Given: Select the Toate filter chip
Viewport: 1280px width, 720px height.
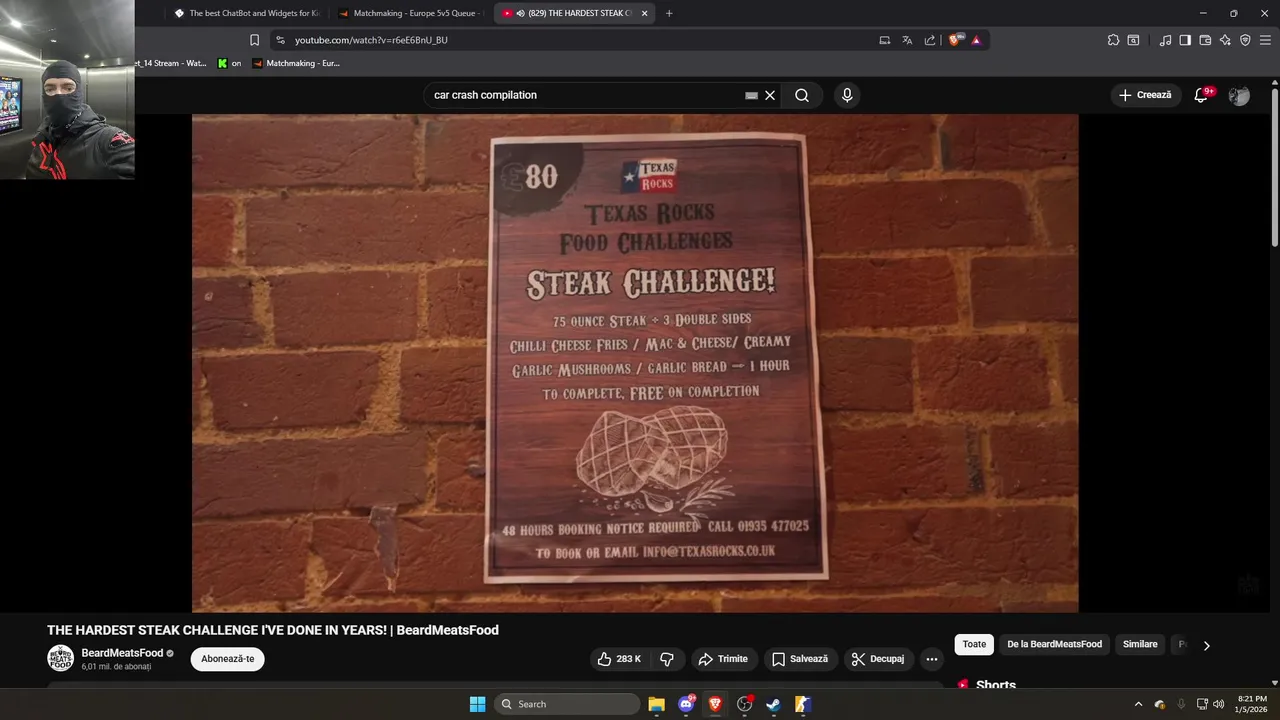Looking at the screenshot, I should click(x=974, y=644).
